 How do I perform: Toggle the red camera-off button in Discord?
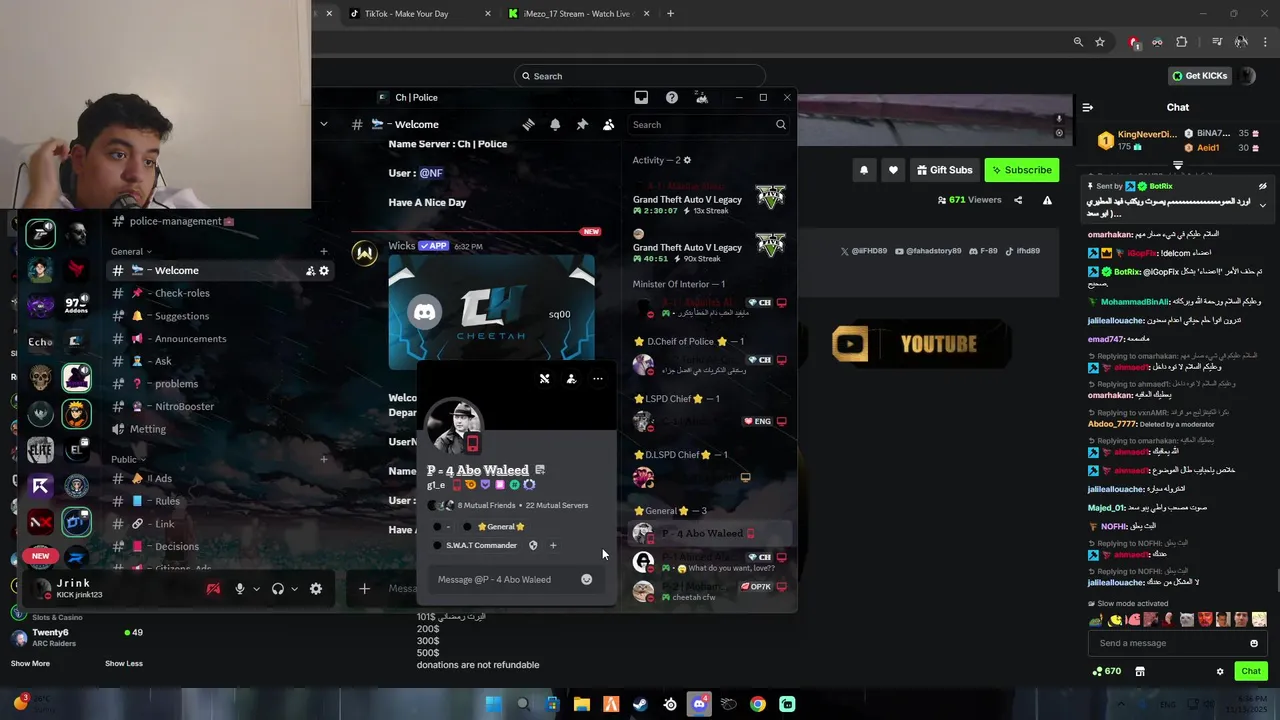coord(213,589)
